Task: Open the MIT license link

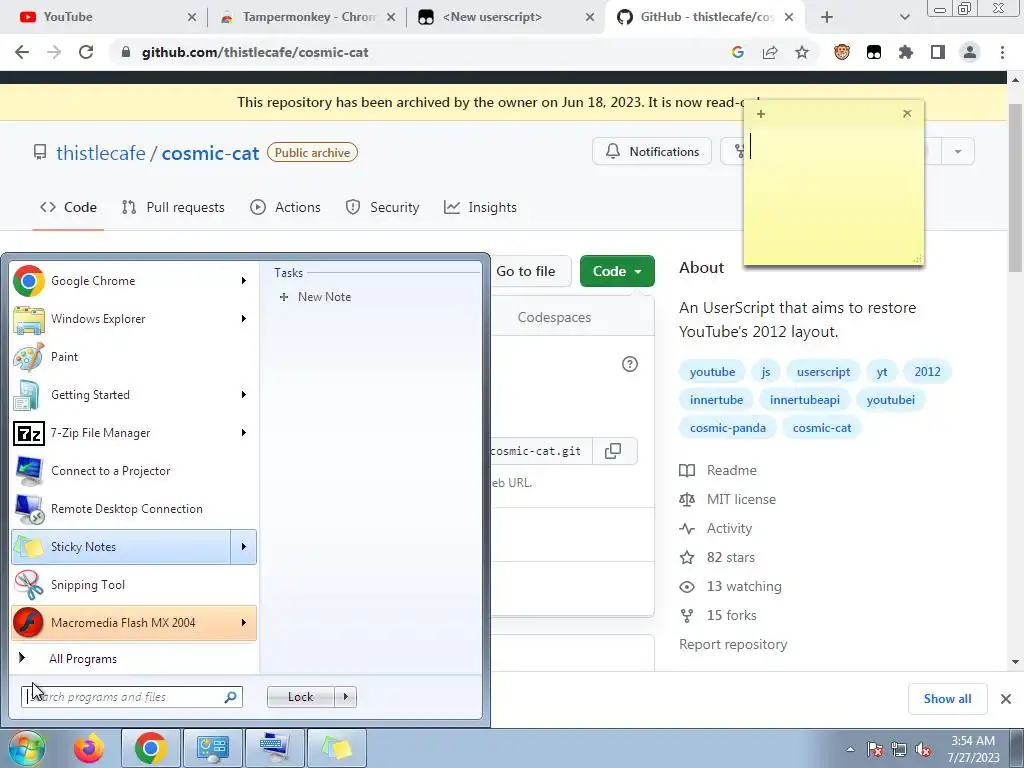Action: pyautogui.click(x=741, y=499)
